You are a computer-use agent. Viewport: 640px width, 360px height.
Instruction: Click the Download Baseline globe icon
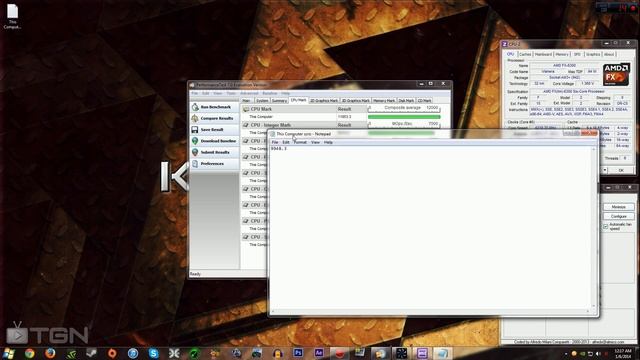[x=195, y=141]
